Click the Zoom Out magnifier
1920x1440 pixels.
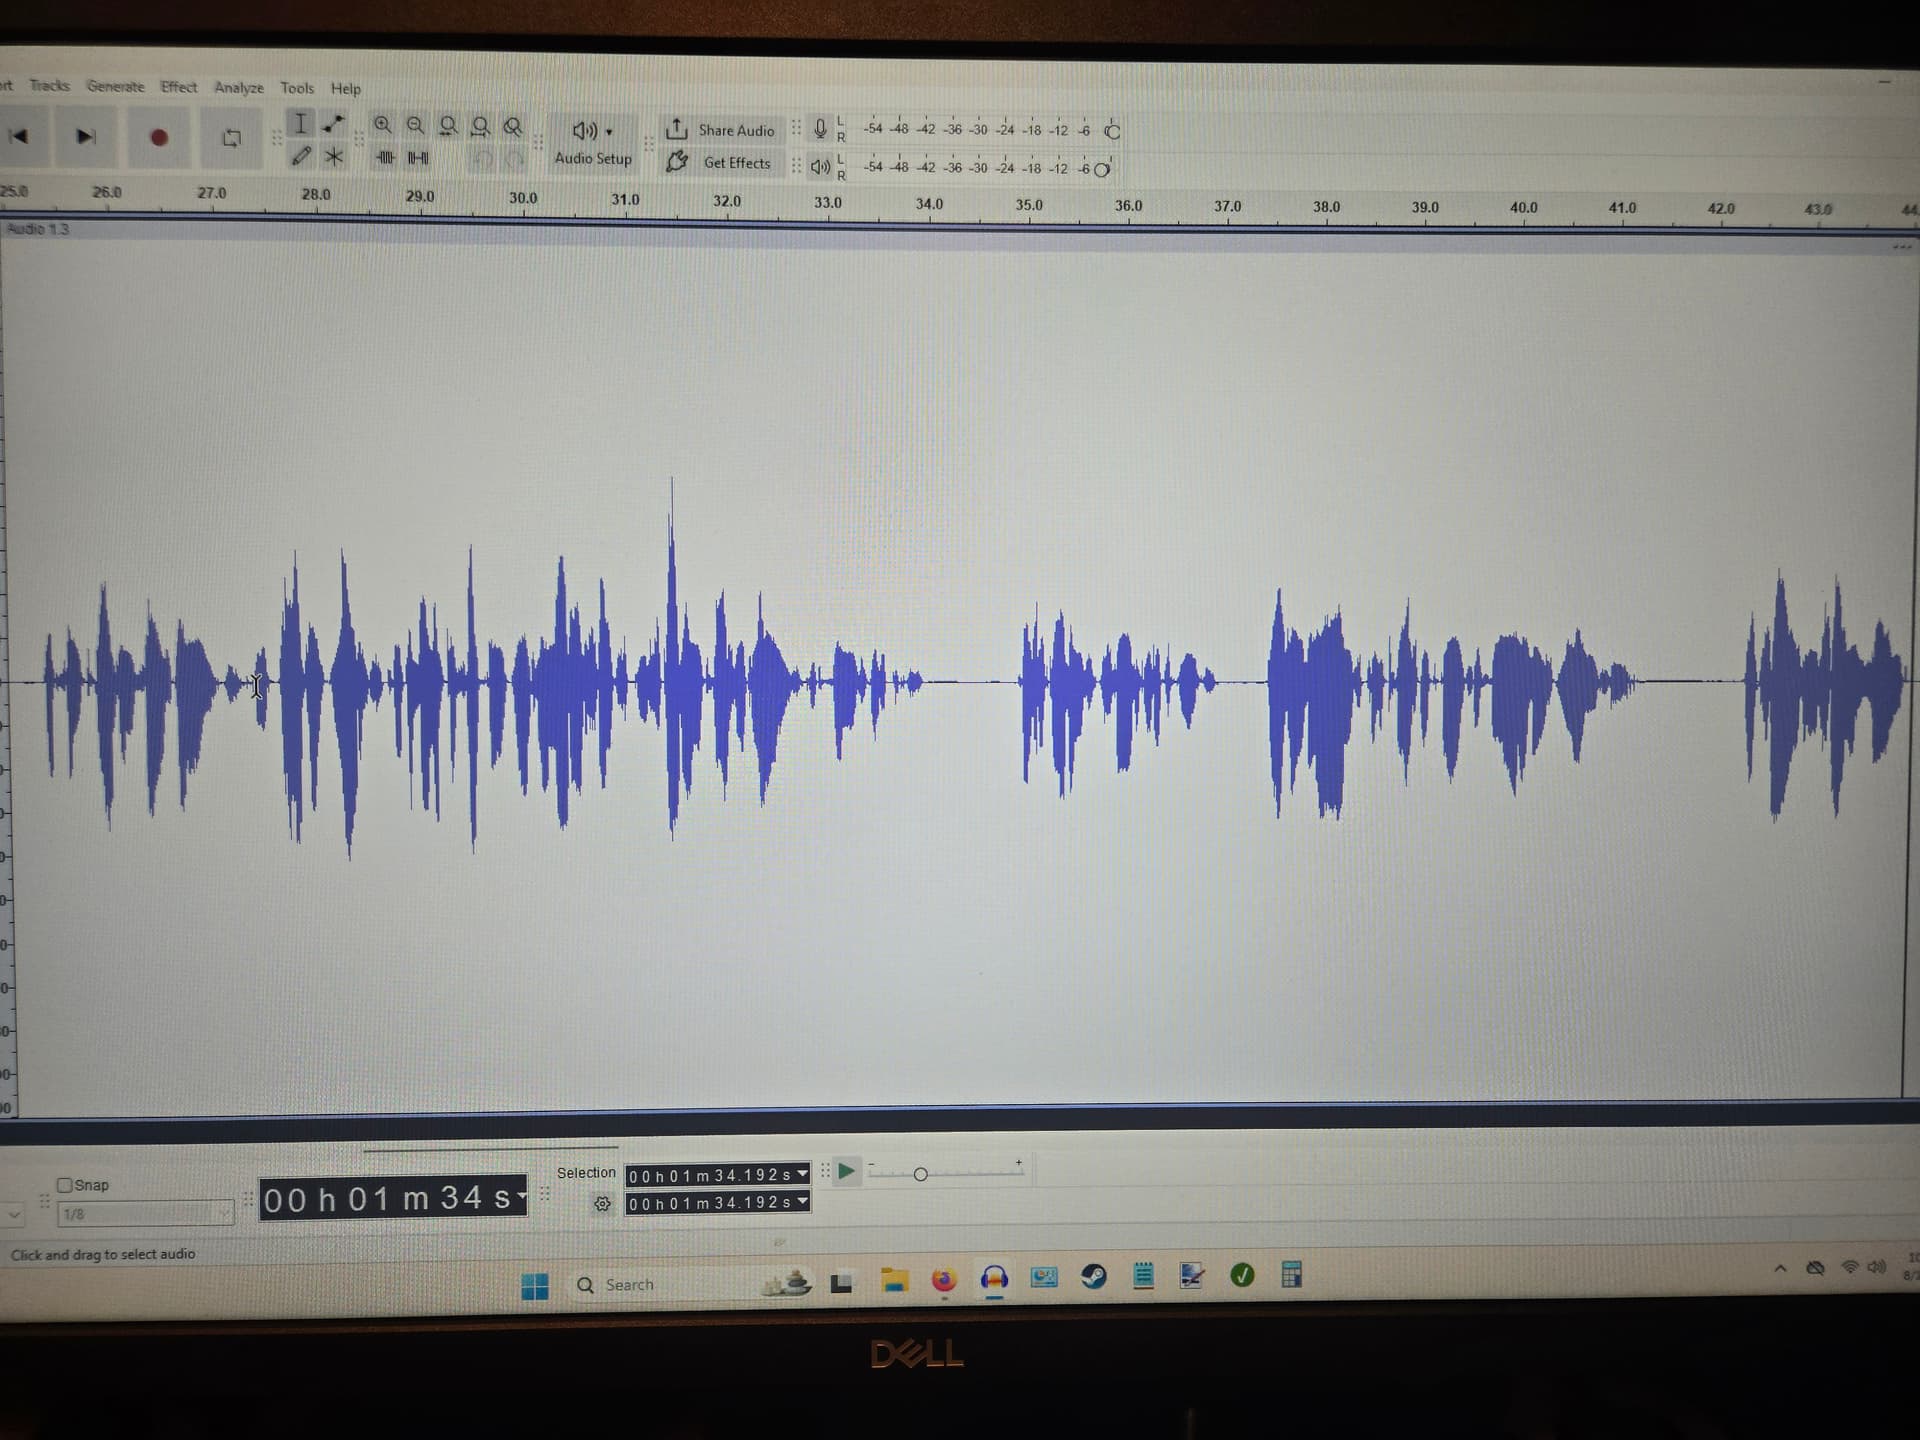[x=415, y=125]
